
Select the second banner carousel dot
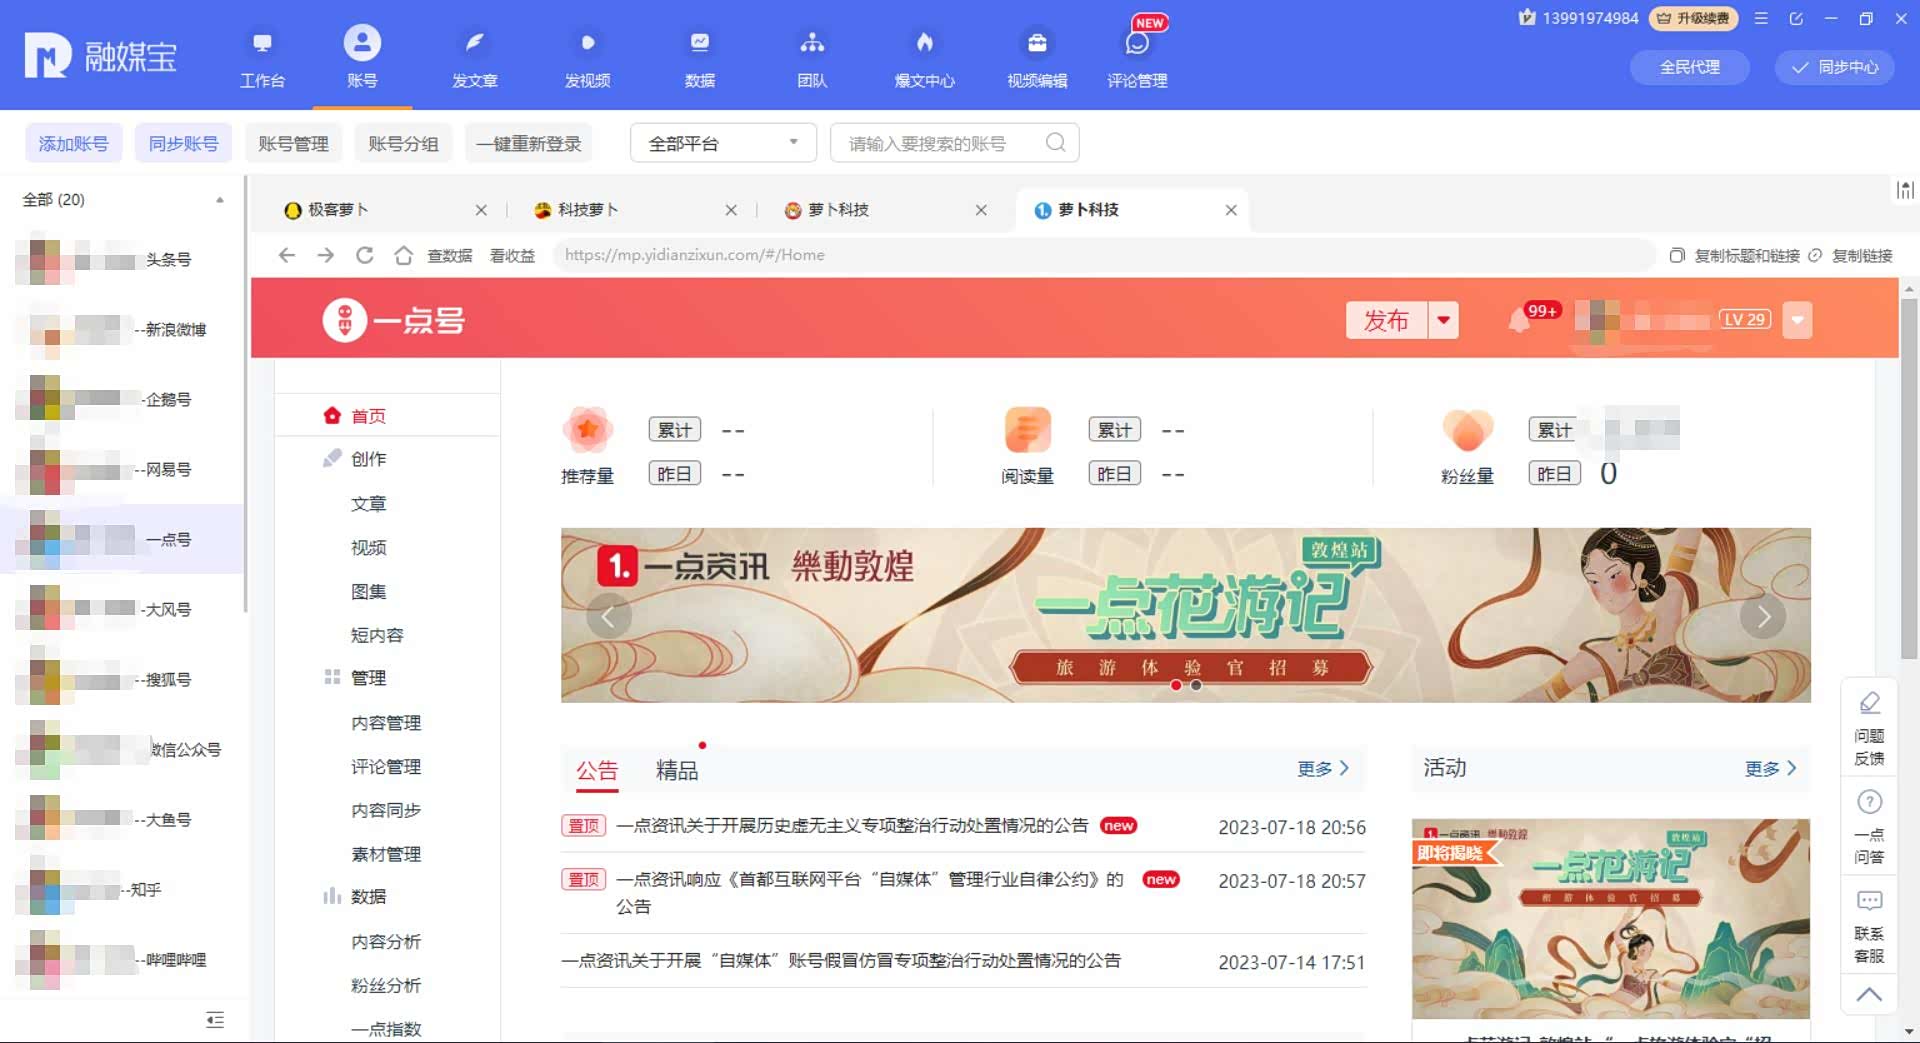tap(1196, 686)
